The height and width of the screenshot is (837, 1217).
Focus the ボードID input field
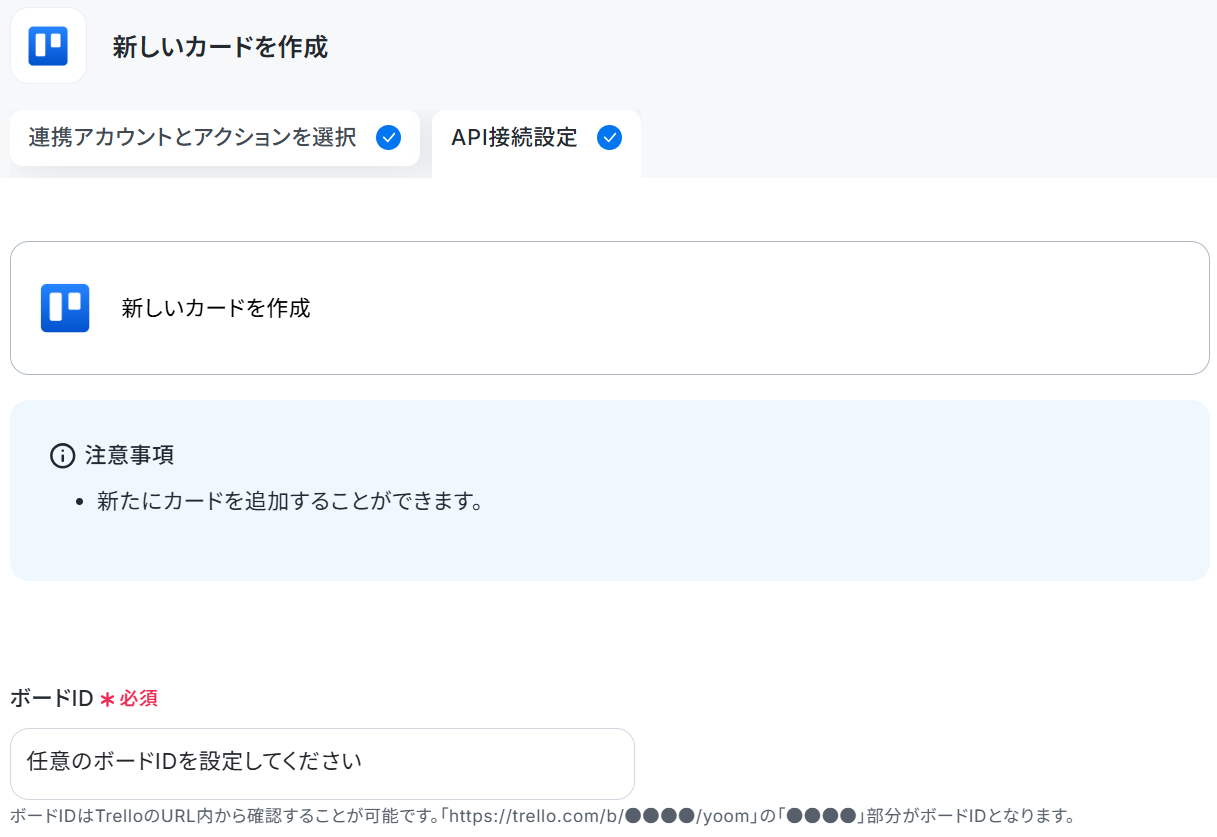click(322, 763)
